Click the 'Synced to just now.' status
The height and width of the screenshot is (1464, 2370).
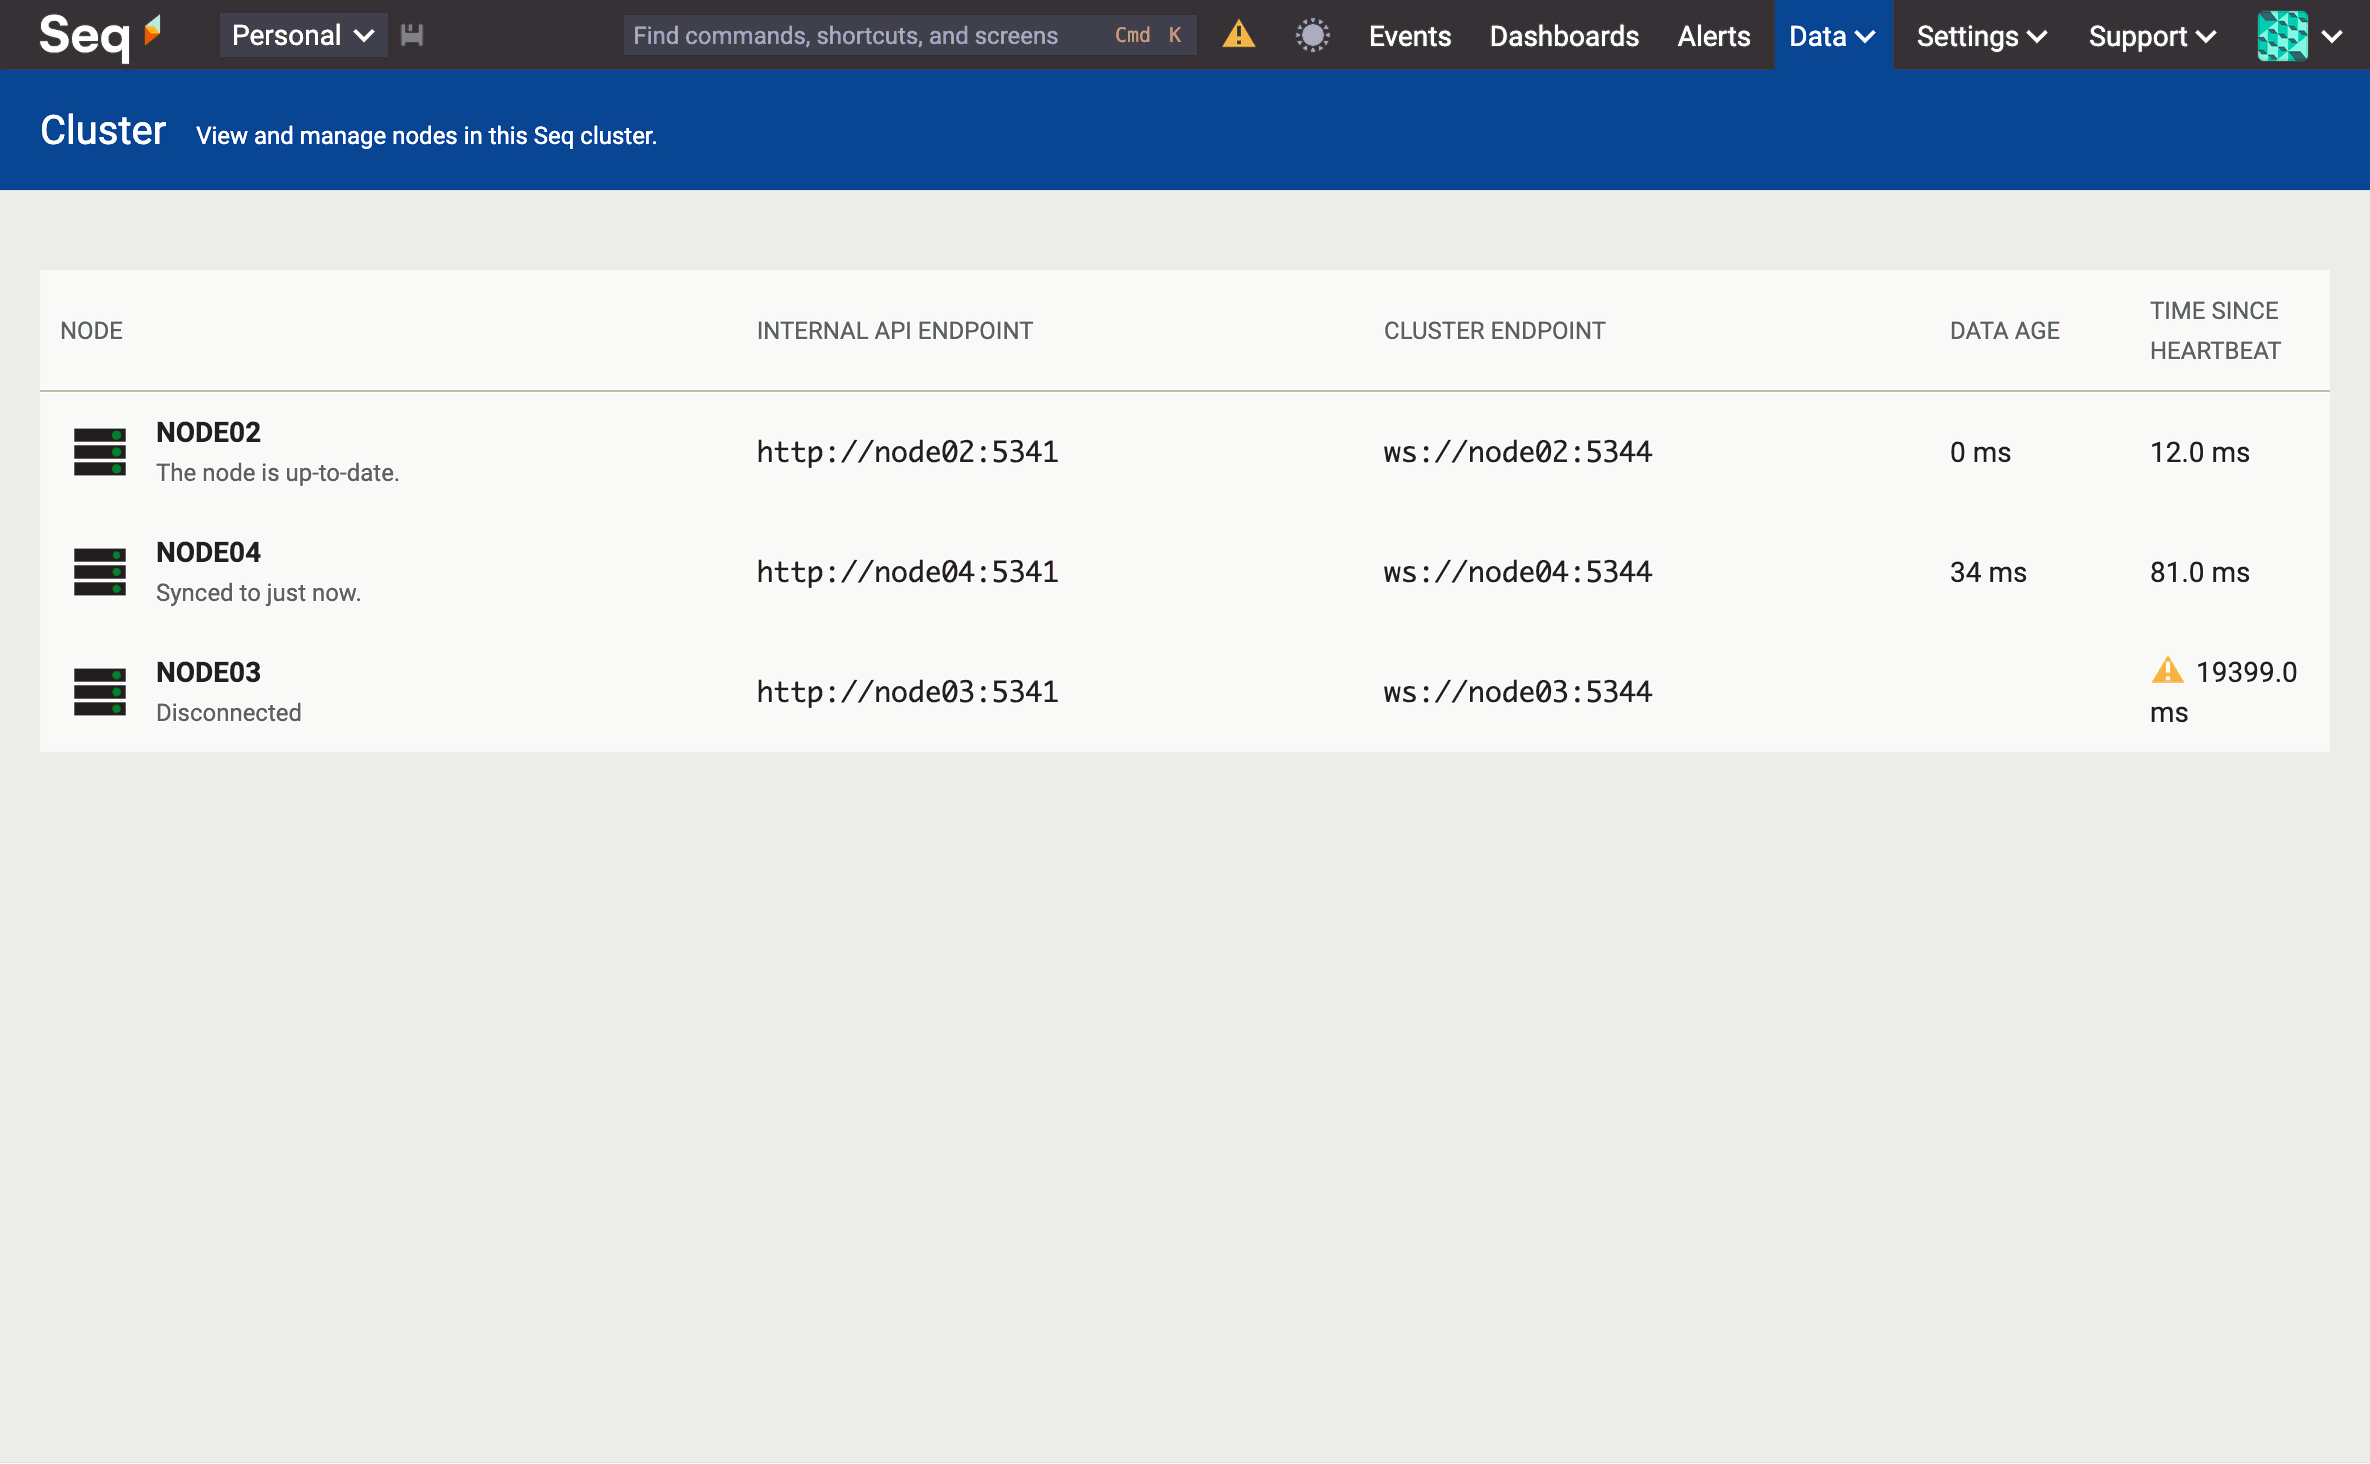tap(258, 592)
